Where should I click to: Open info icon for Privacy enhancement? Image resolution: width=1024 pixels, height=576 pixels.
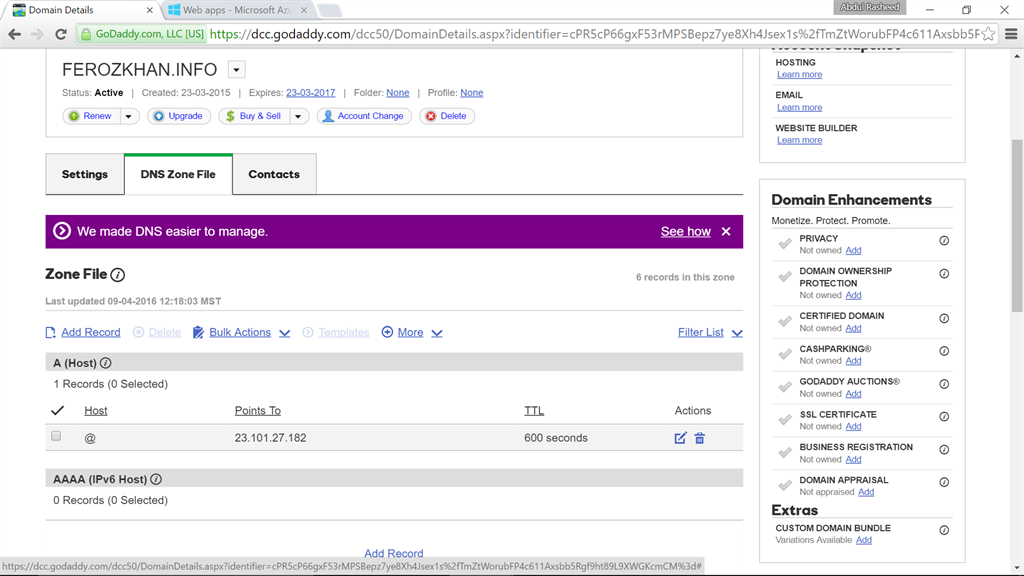coord(944,241)
